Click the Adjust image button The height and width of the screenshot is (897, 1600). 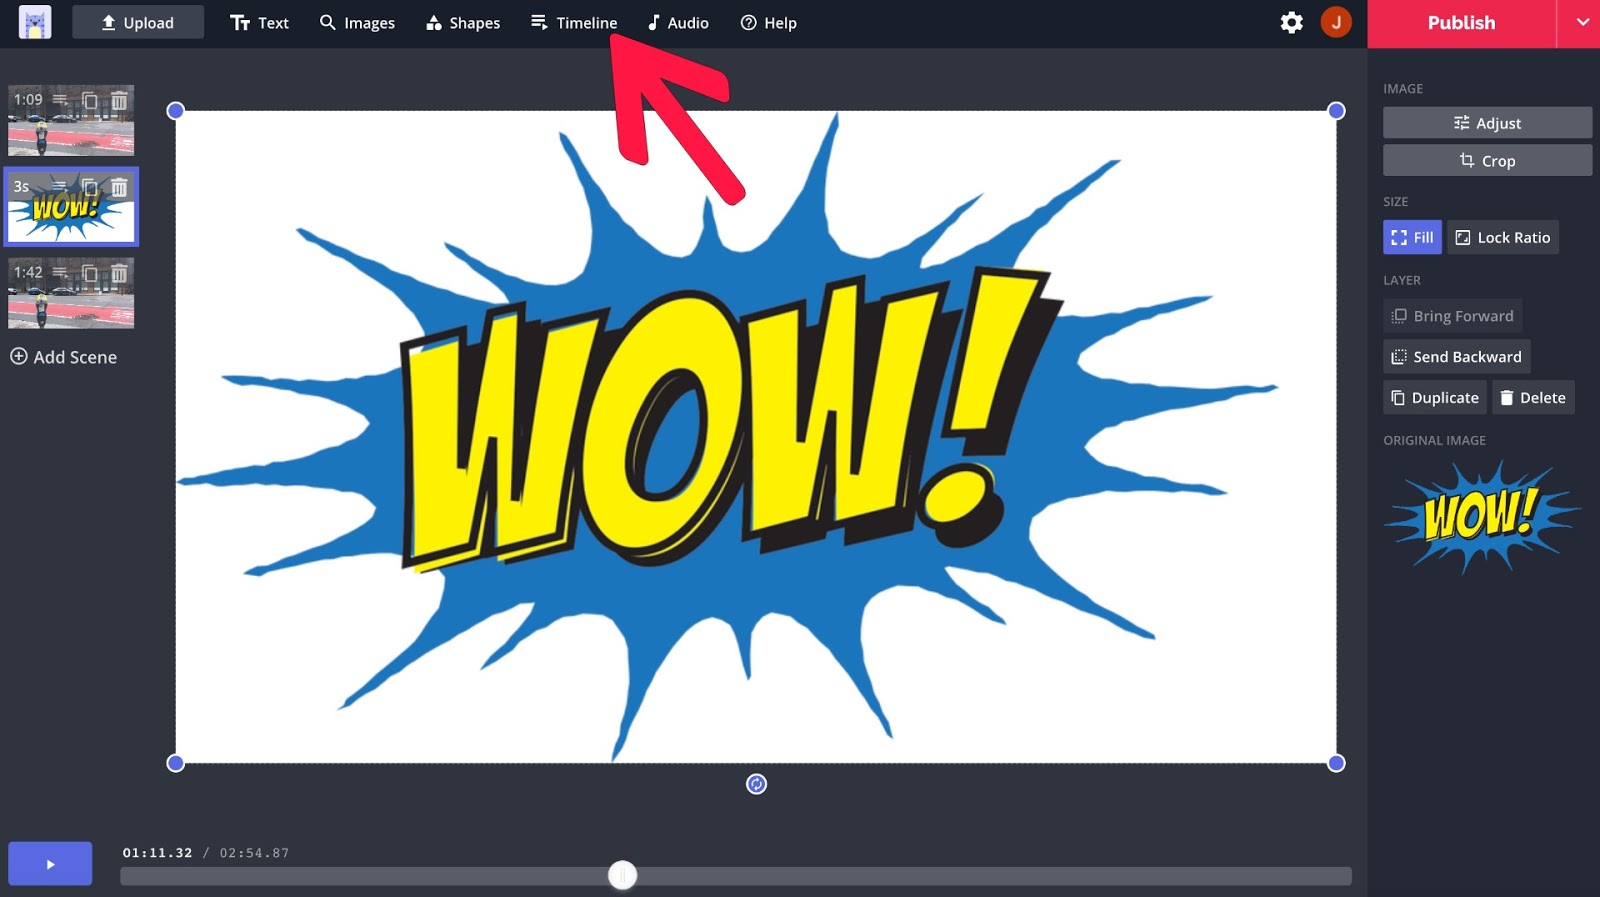(1487, 123)
